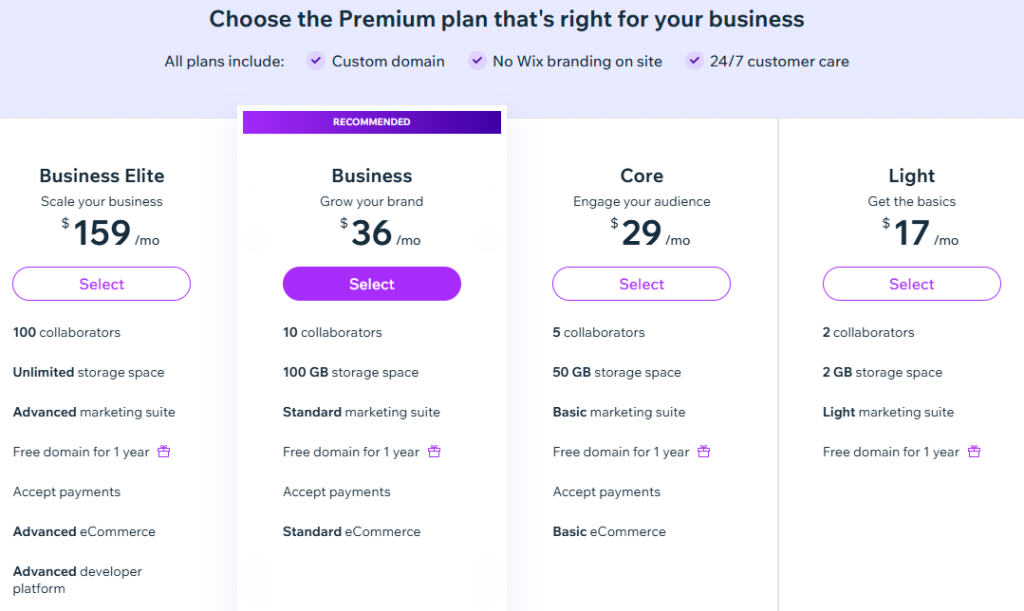
Task: Select the Light plan
Action: pos(911,284)
